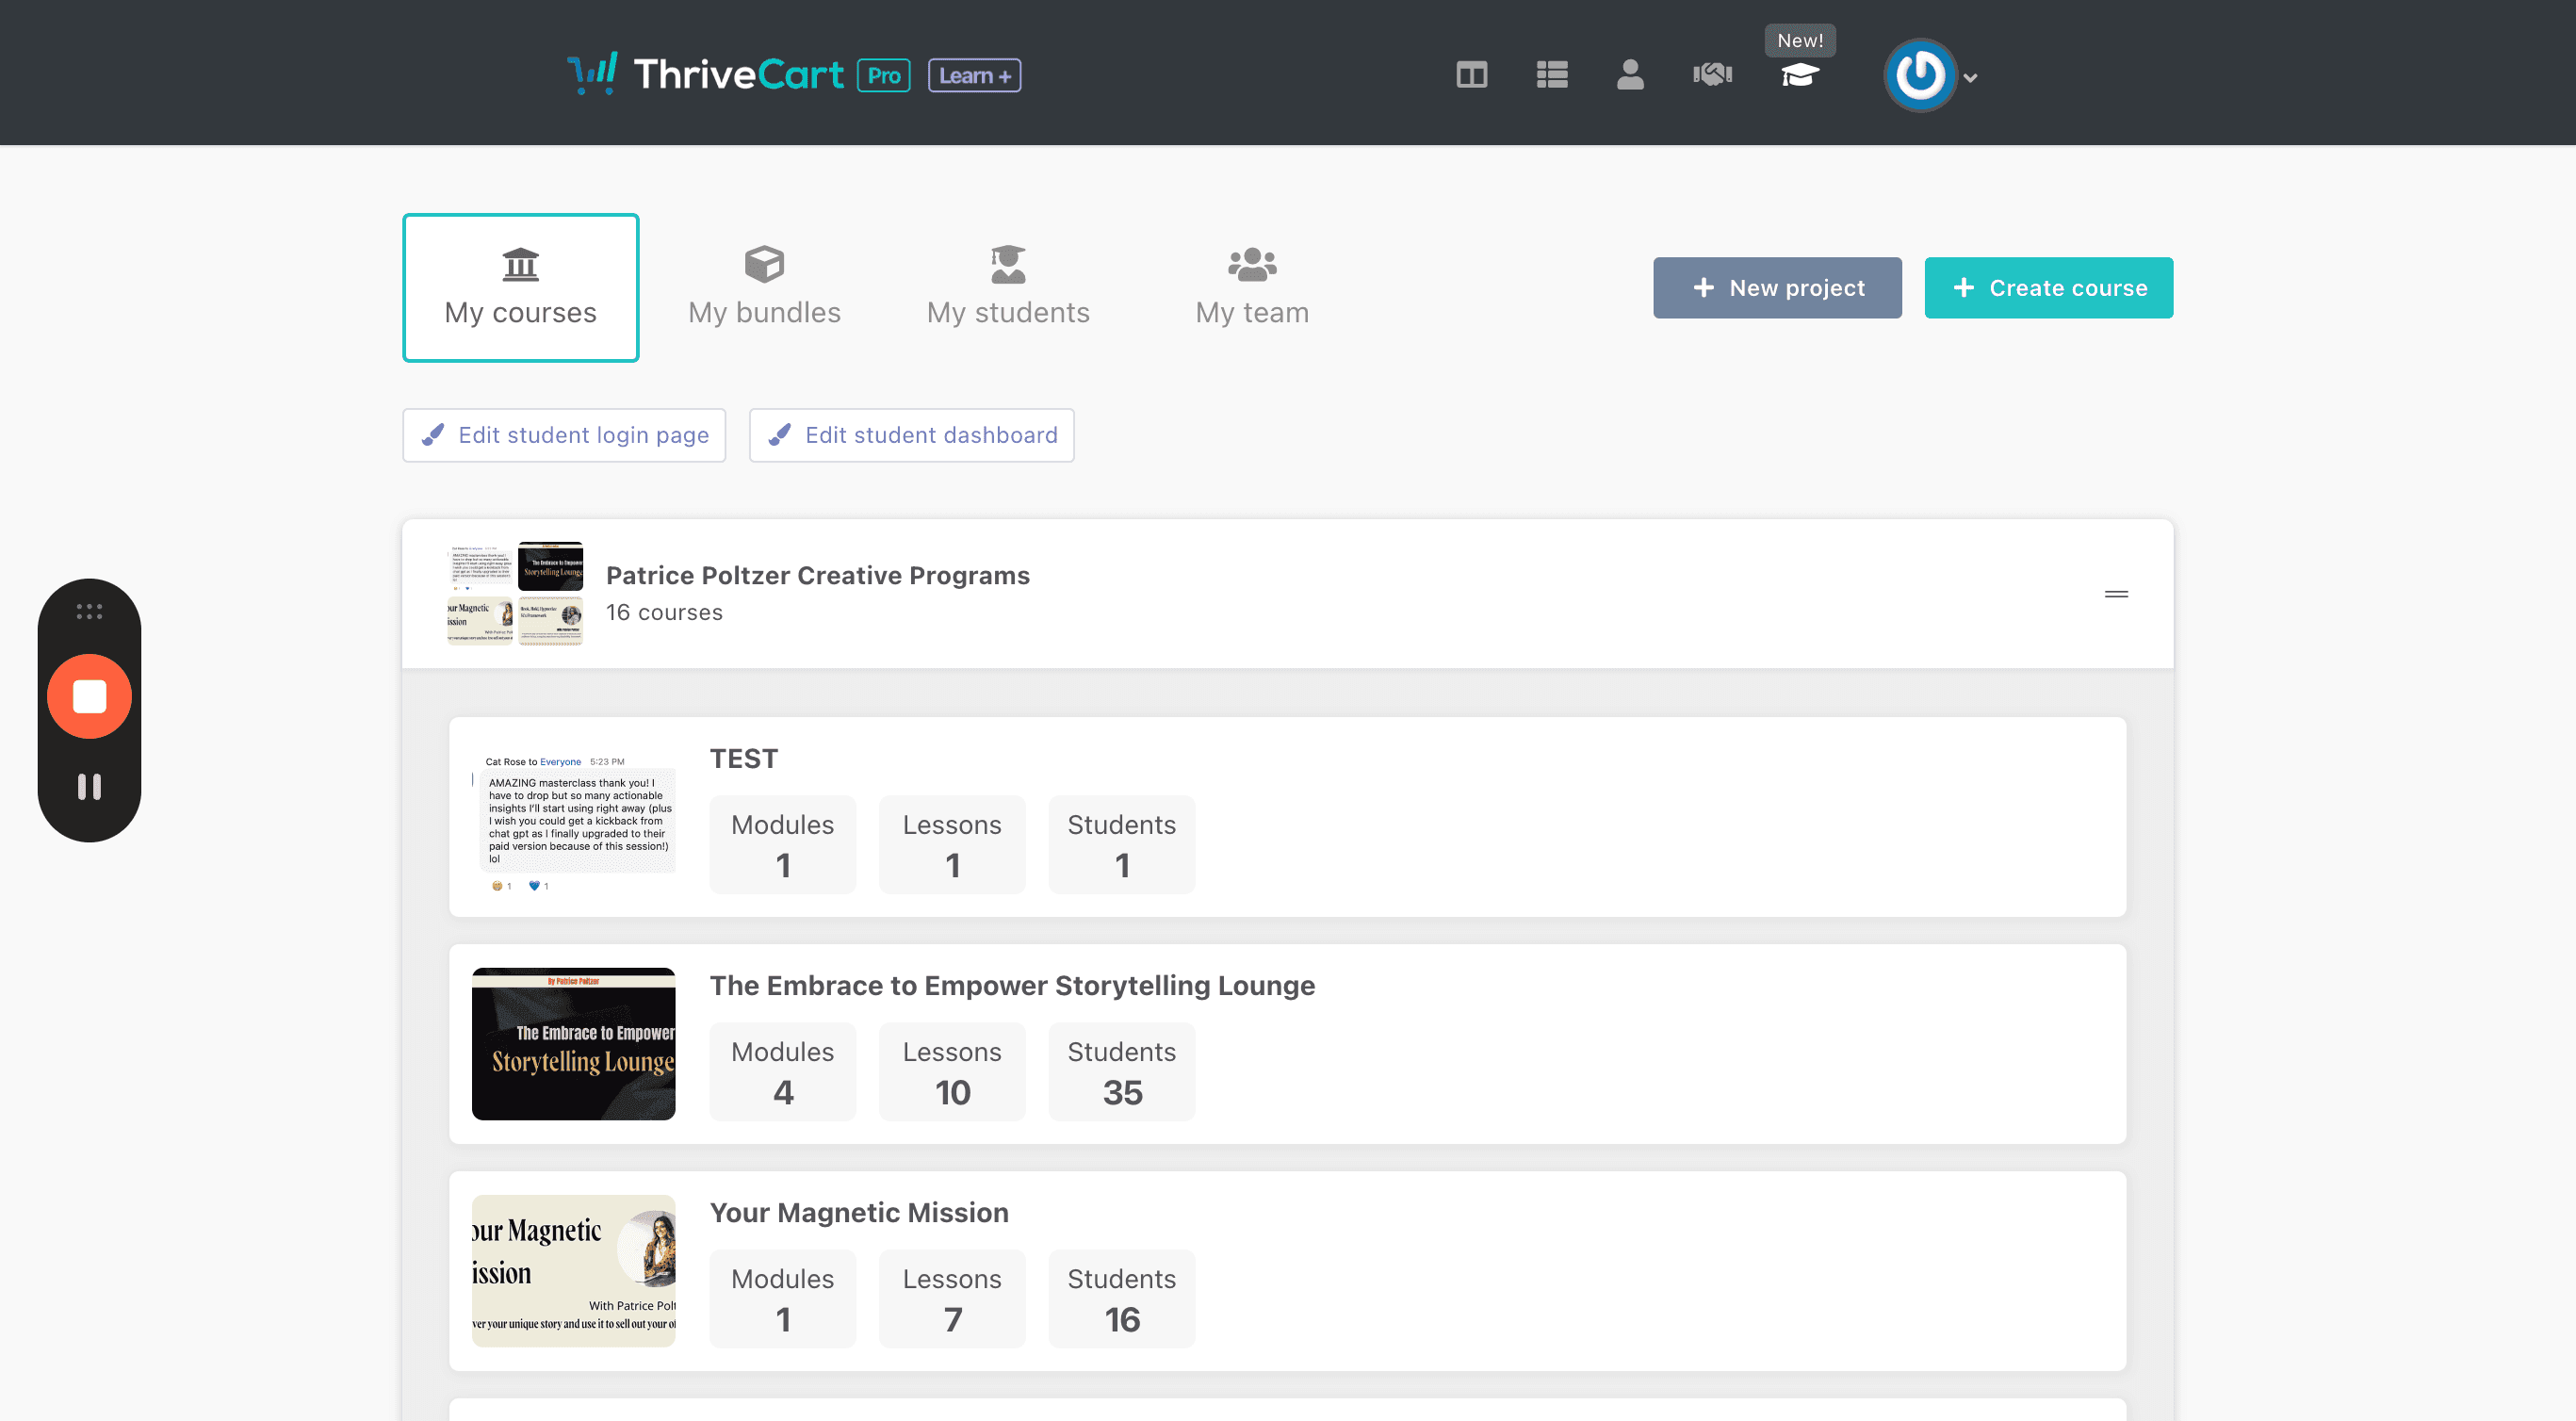Click the Lessons 1 stat for TEST
Viewport: 2576px width, 1421px height.
tap(952, 845)
